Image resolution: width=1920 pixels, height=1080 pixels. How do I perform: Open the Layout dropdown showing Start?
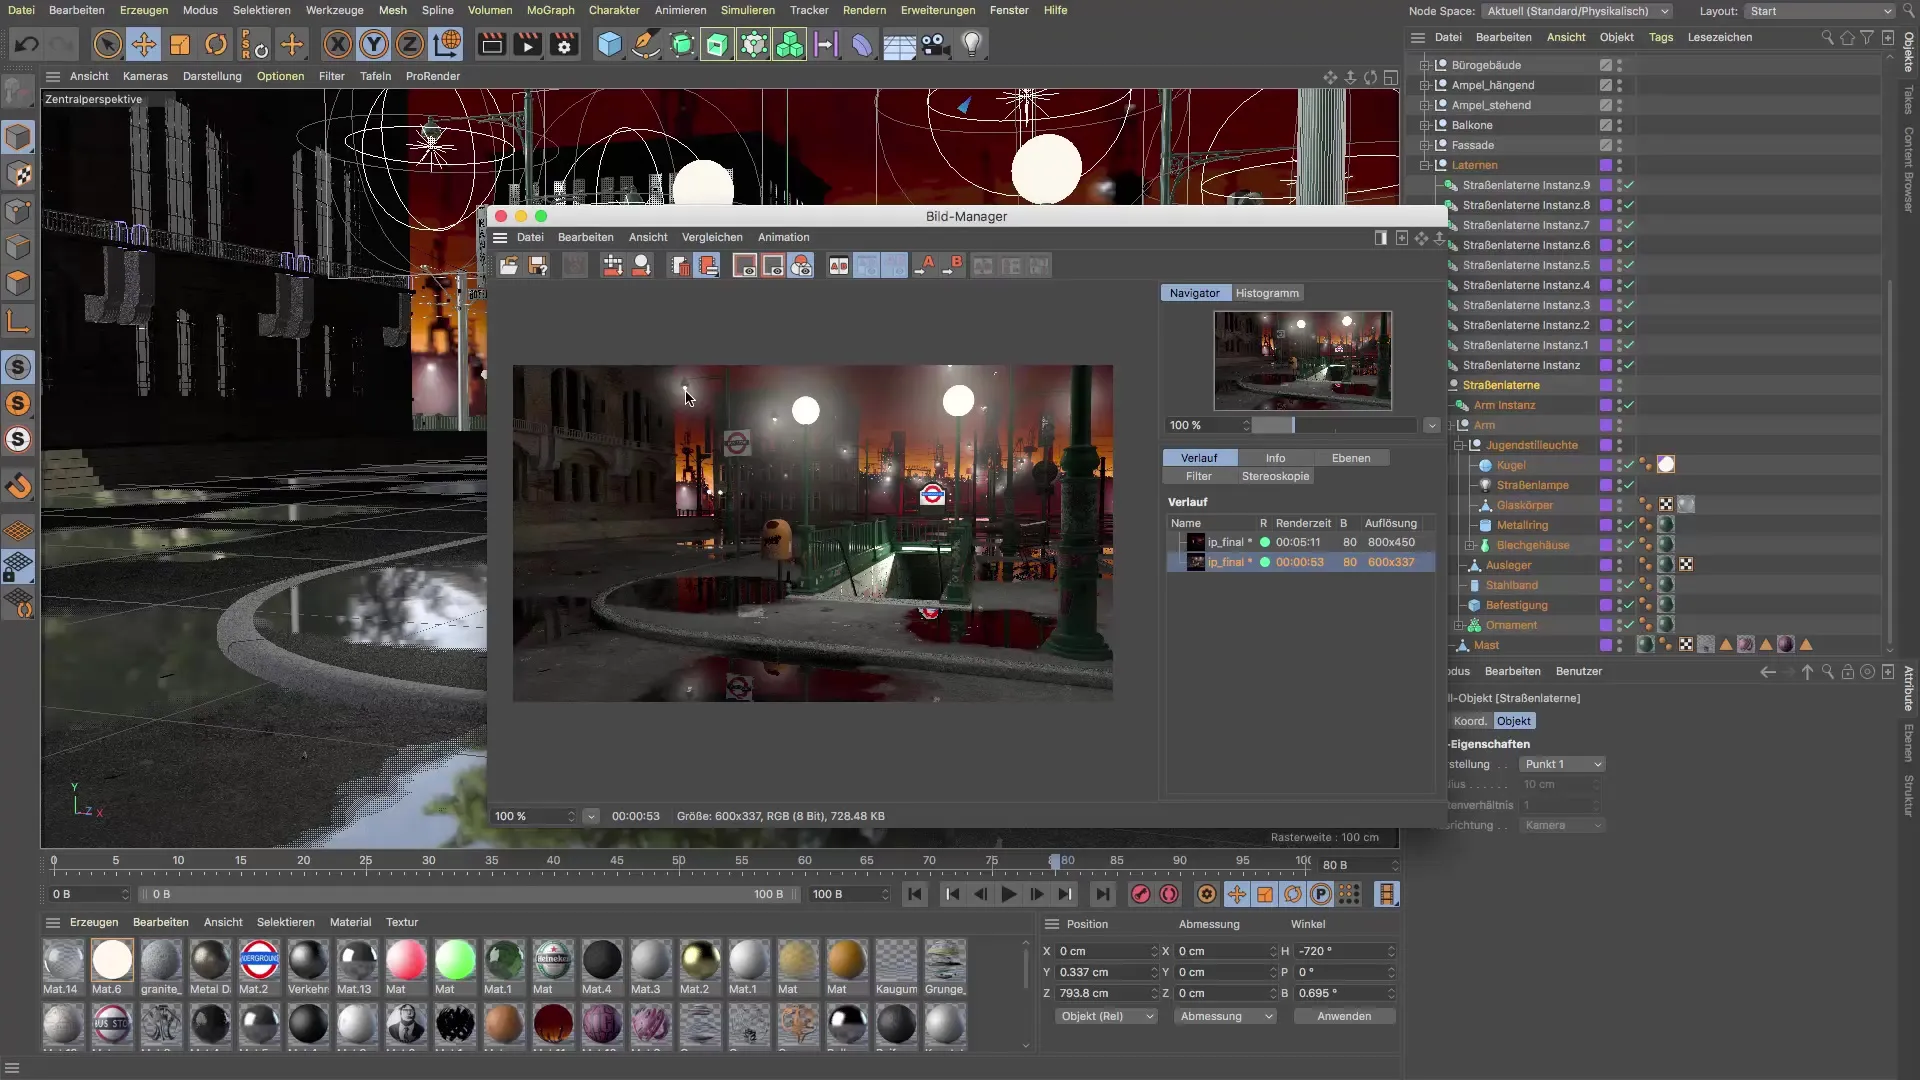pyautogui.click(x=1820, y=11)
